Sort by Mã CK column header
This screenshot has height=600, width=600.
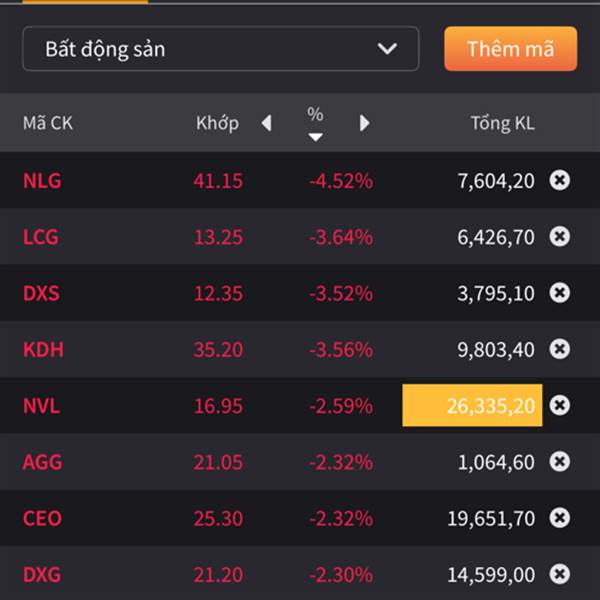point(48,123)
